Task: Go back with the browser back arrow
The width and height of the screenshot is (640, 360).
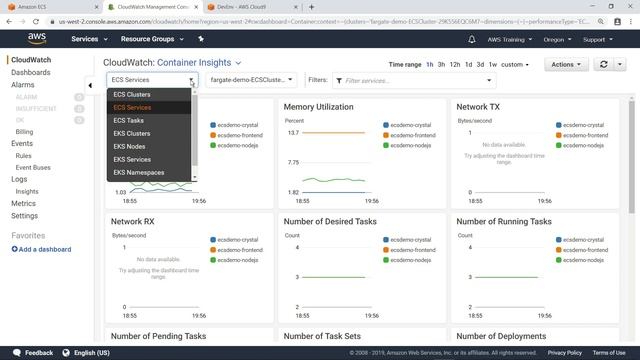Action: click(9, 22)
